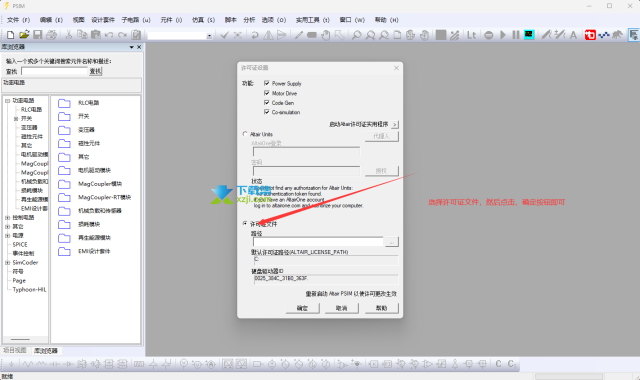The width and height of the screenshot is (640, 380).
Task: Expand the 开关 tree node
Action: click(x=16, y=118)
